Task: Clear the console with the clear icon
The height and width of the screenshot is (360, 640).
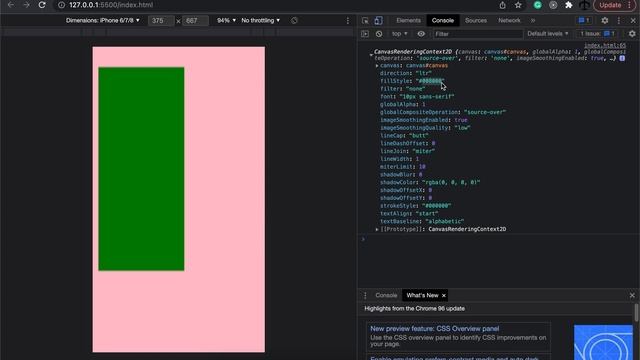Action: tap(379, 34)
